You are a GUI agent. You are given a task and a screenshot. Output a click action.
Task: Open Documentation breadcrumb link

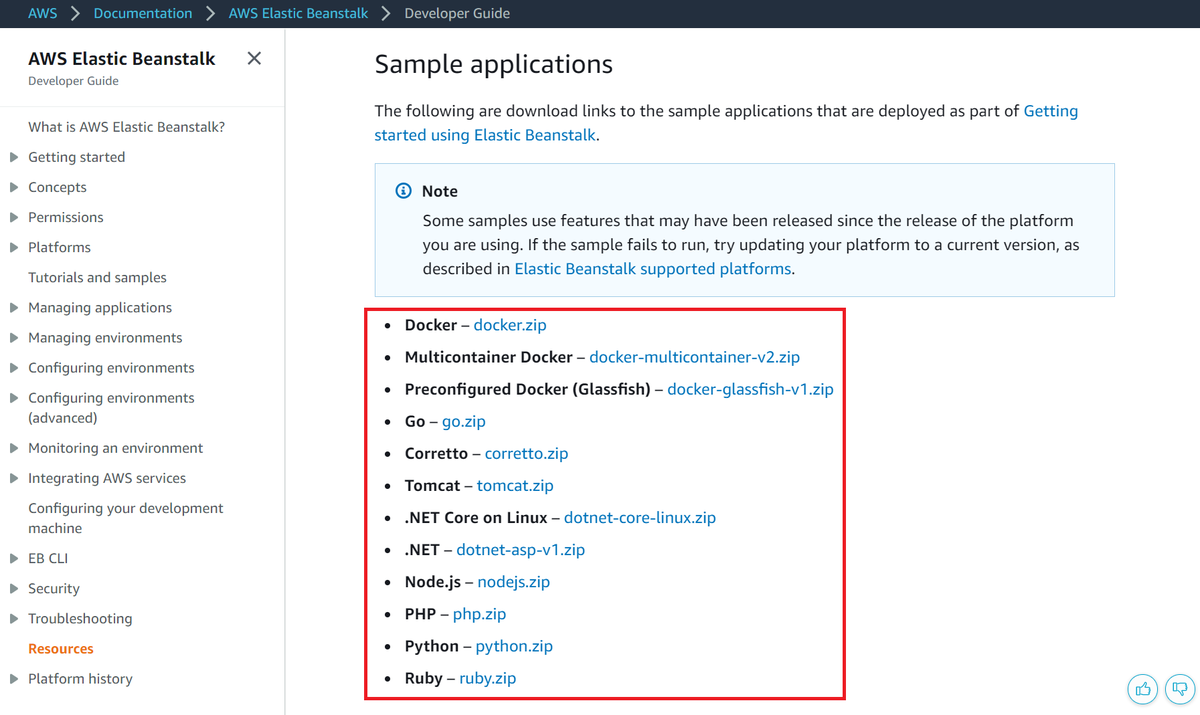point(143,13)
